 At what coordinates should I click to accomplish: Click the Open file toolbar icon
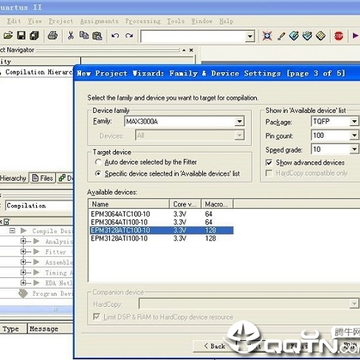[x=8, y=35]
